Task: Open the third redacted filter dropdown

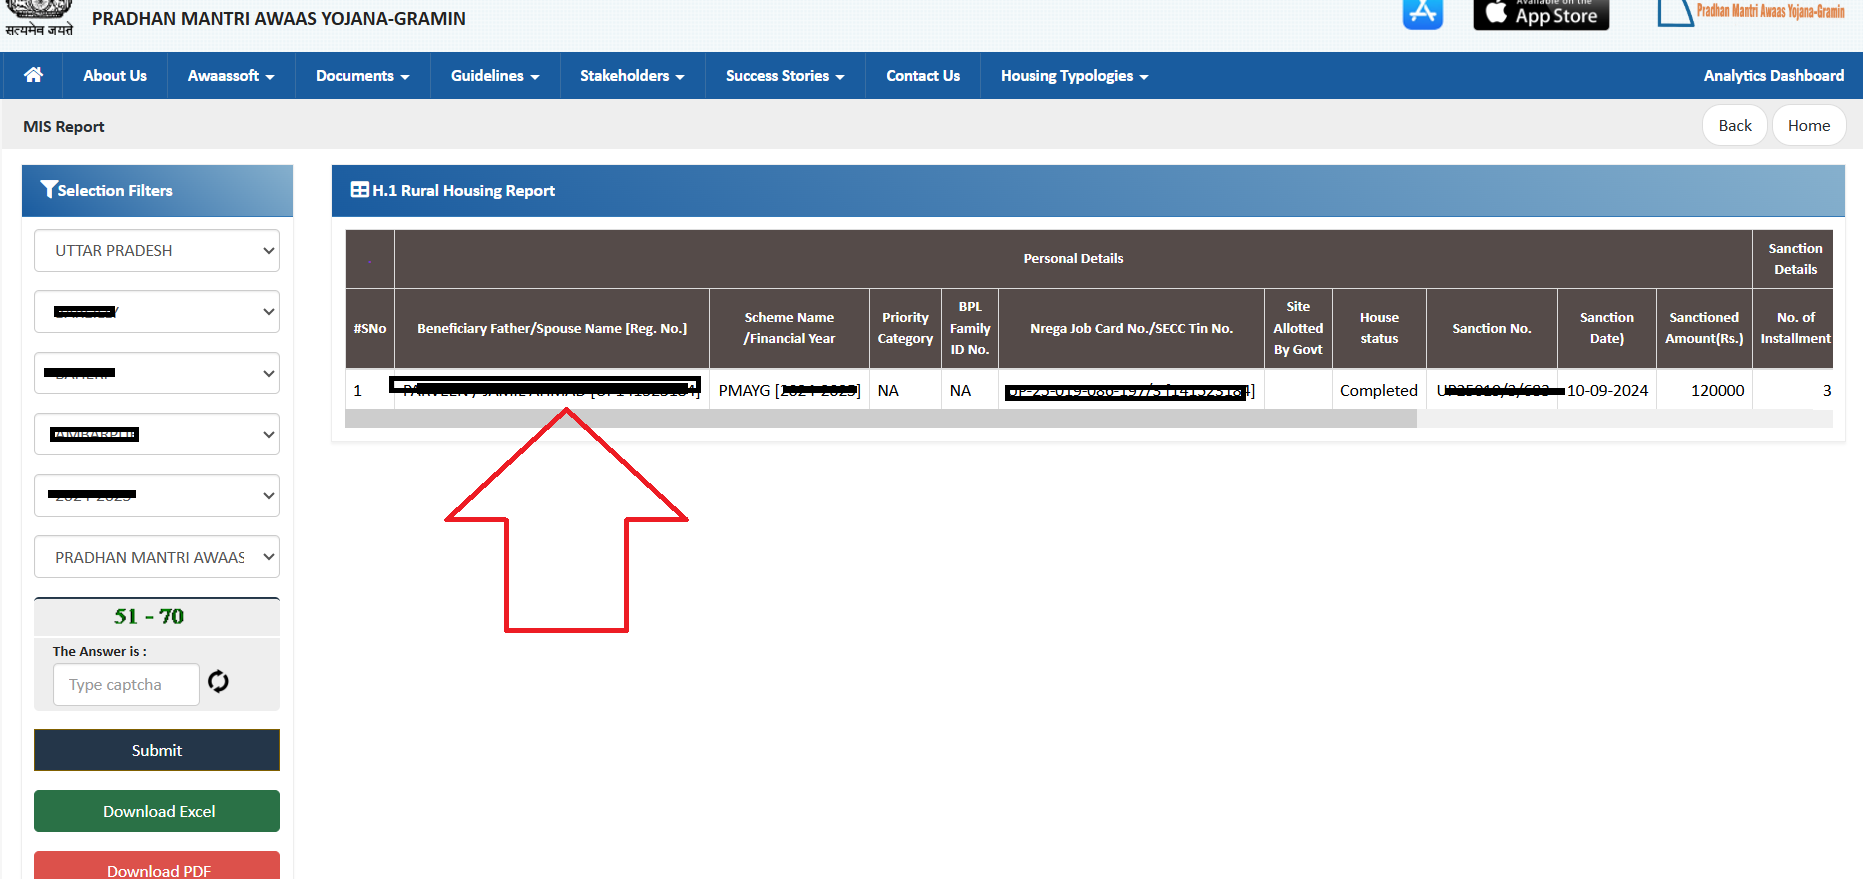Action: pos(157,373)
